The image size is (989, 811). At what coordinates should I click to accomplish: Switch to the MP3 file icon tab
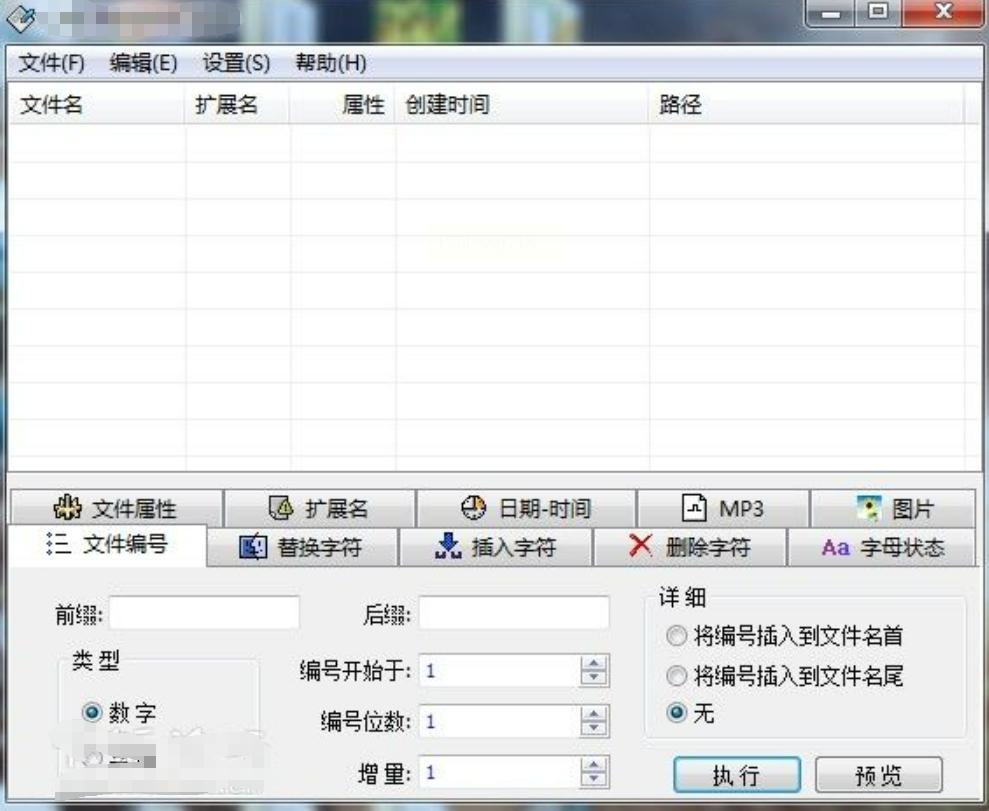click(x=723, y=508)
